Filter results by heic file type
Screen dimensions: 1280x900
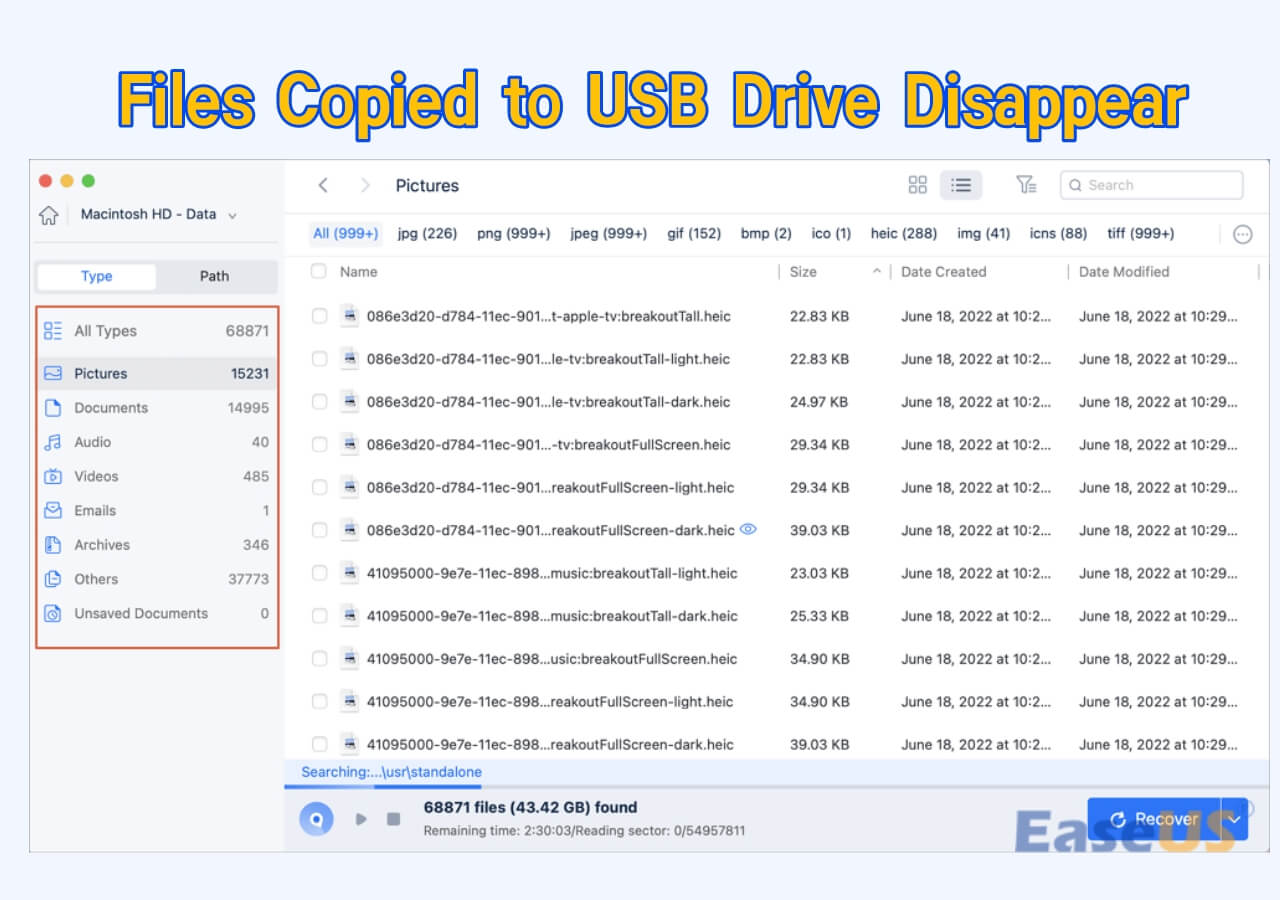903,233
